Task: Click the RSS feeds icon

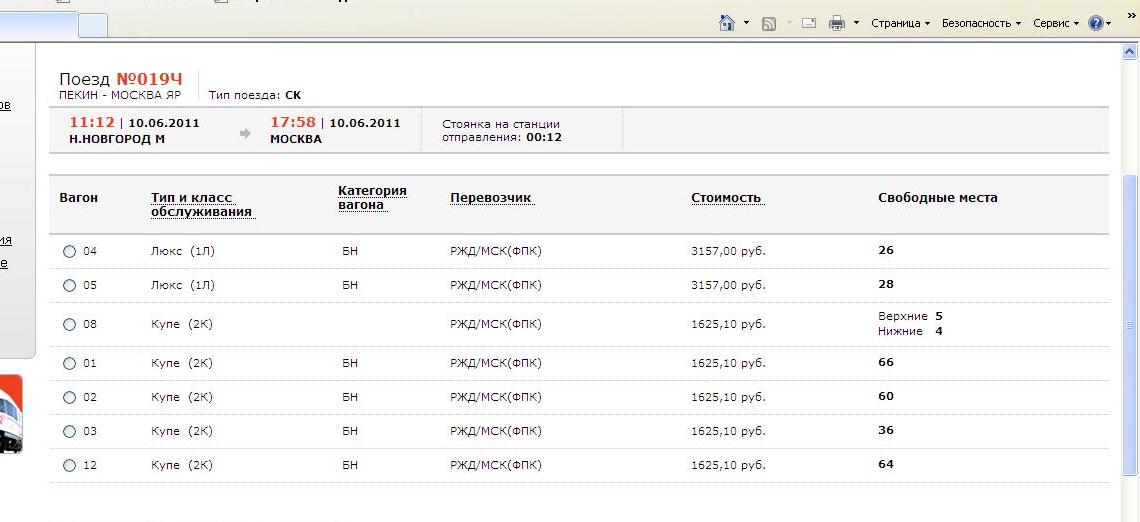Action: pos(769,23)
